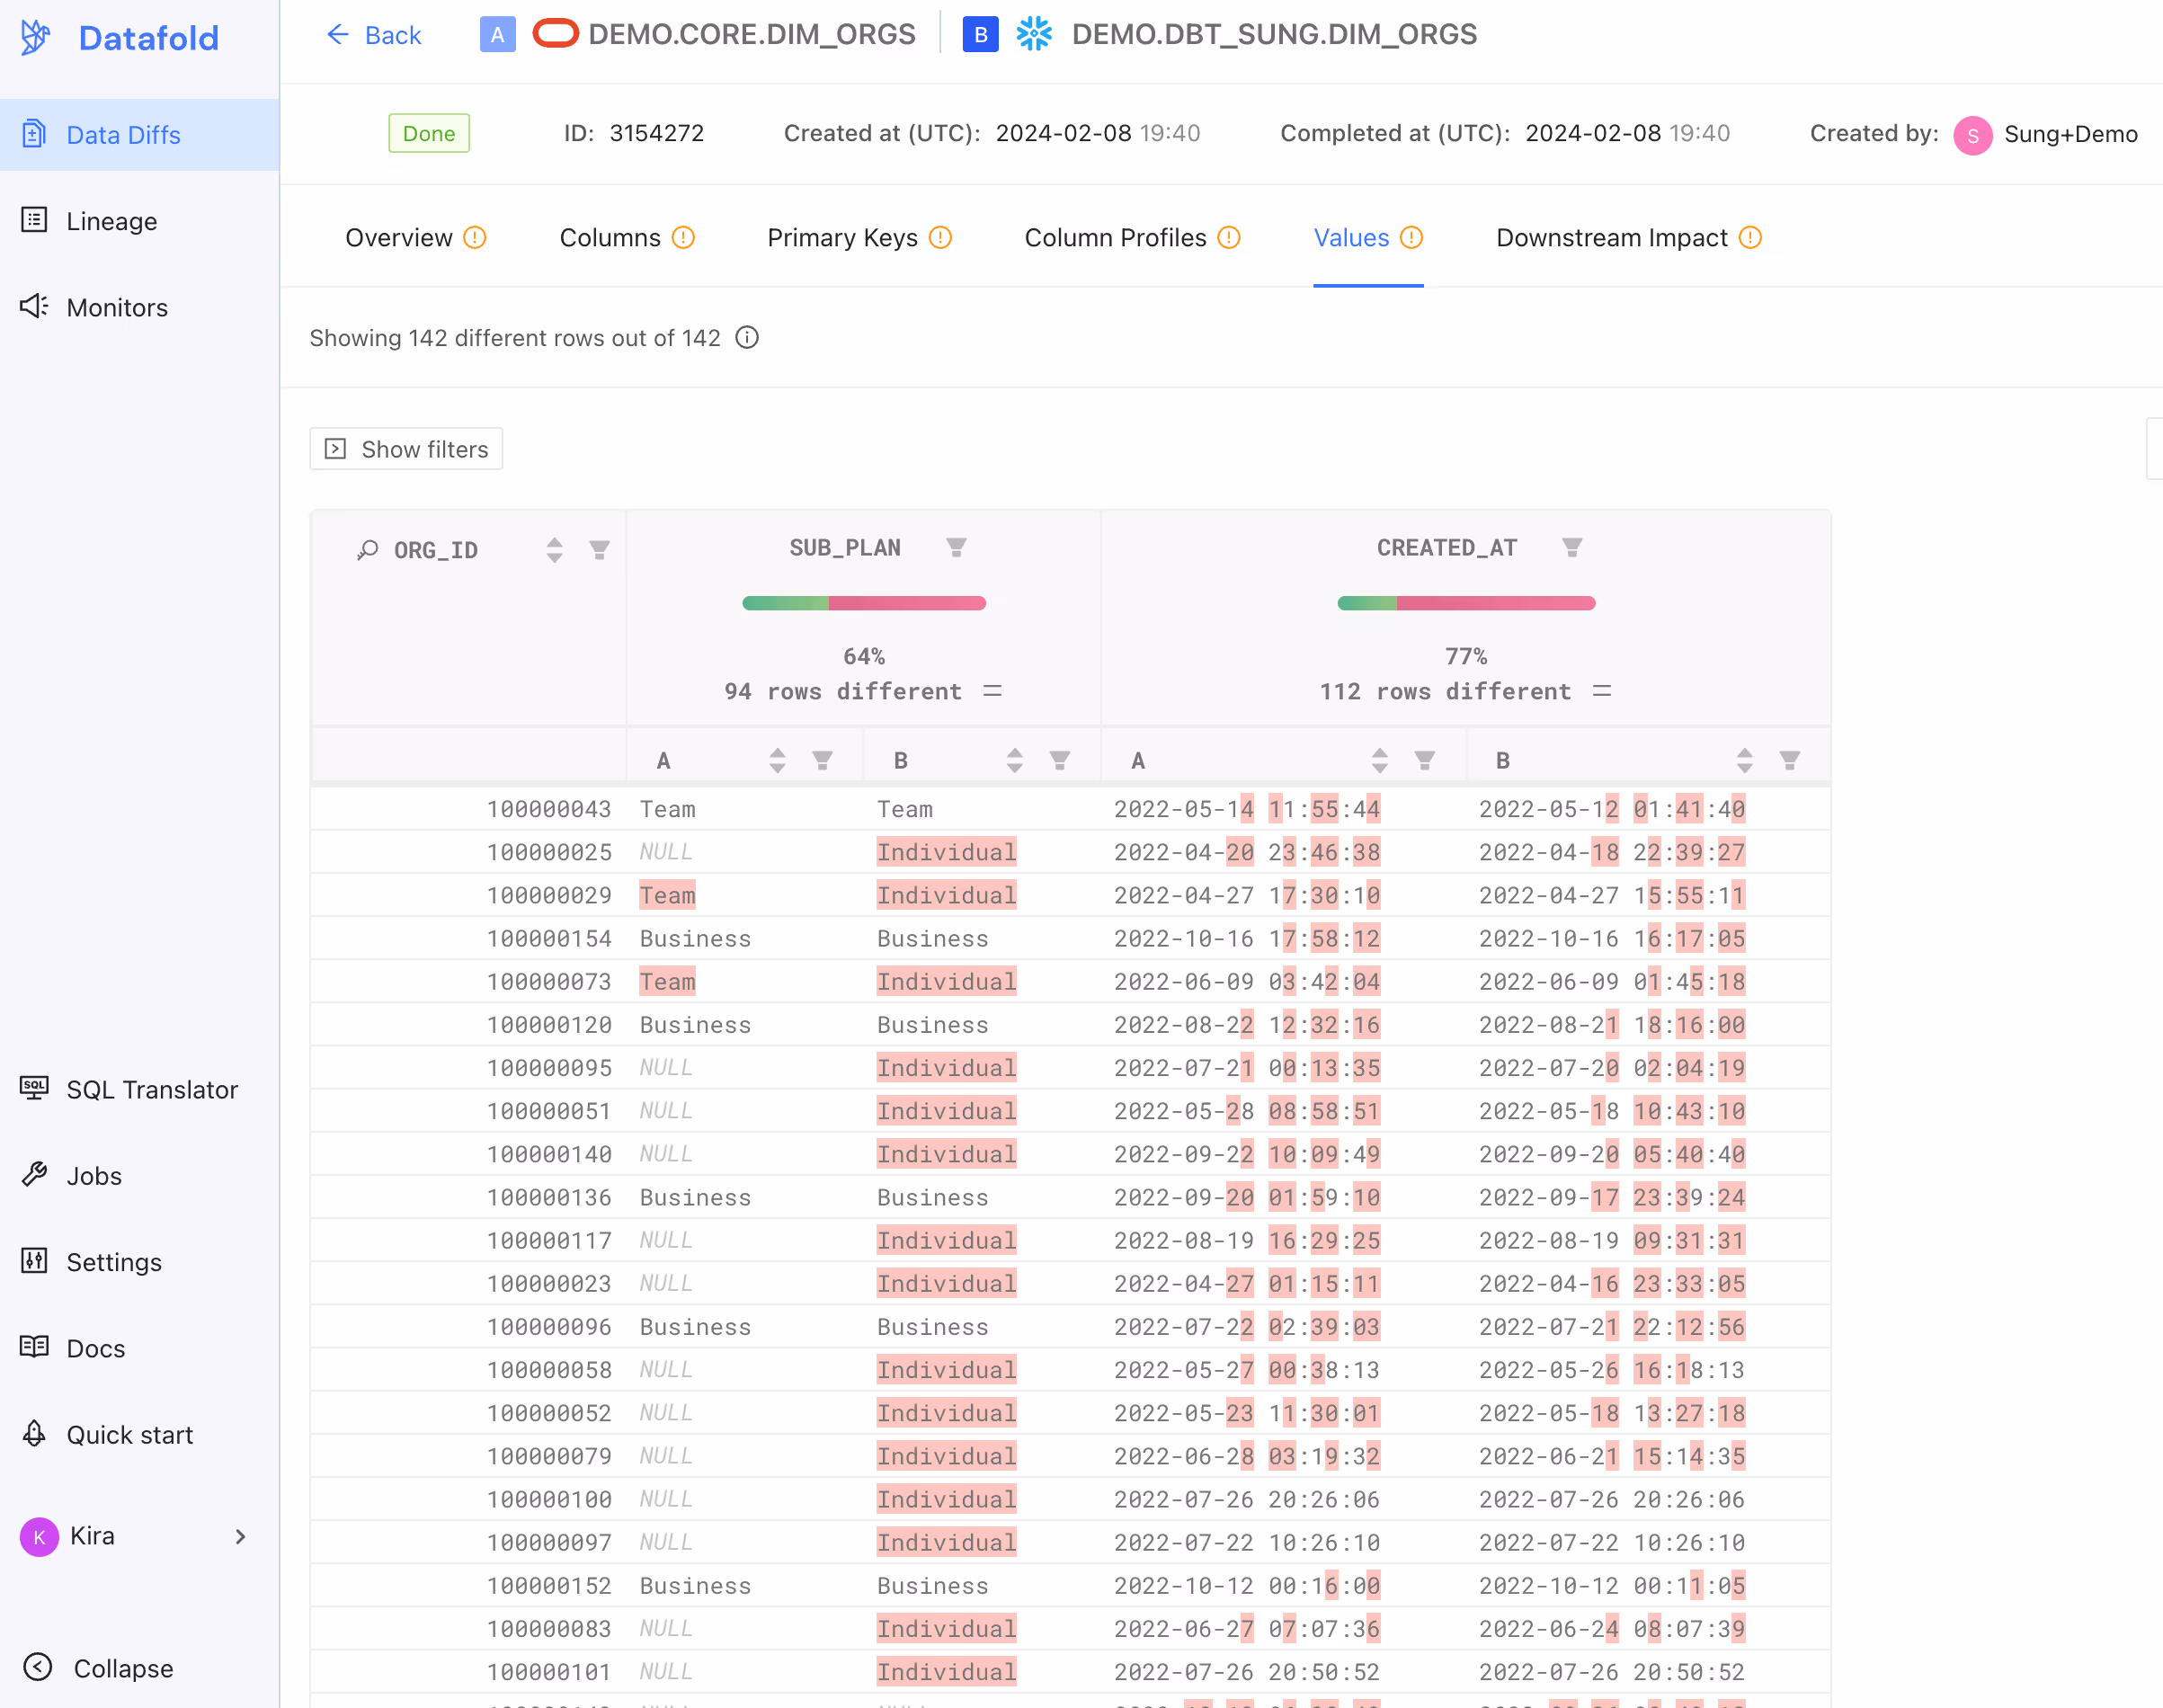This screenshot has height=1708, width=2163.
Task: Filter the SUB_PLAN column header
Action: [x=956, y=547]
